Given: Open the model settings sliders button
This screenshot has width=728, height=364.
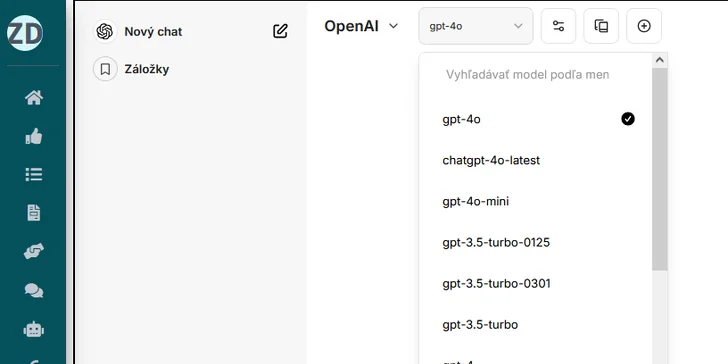Looking at the screenshot, I should click(558, 26).
